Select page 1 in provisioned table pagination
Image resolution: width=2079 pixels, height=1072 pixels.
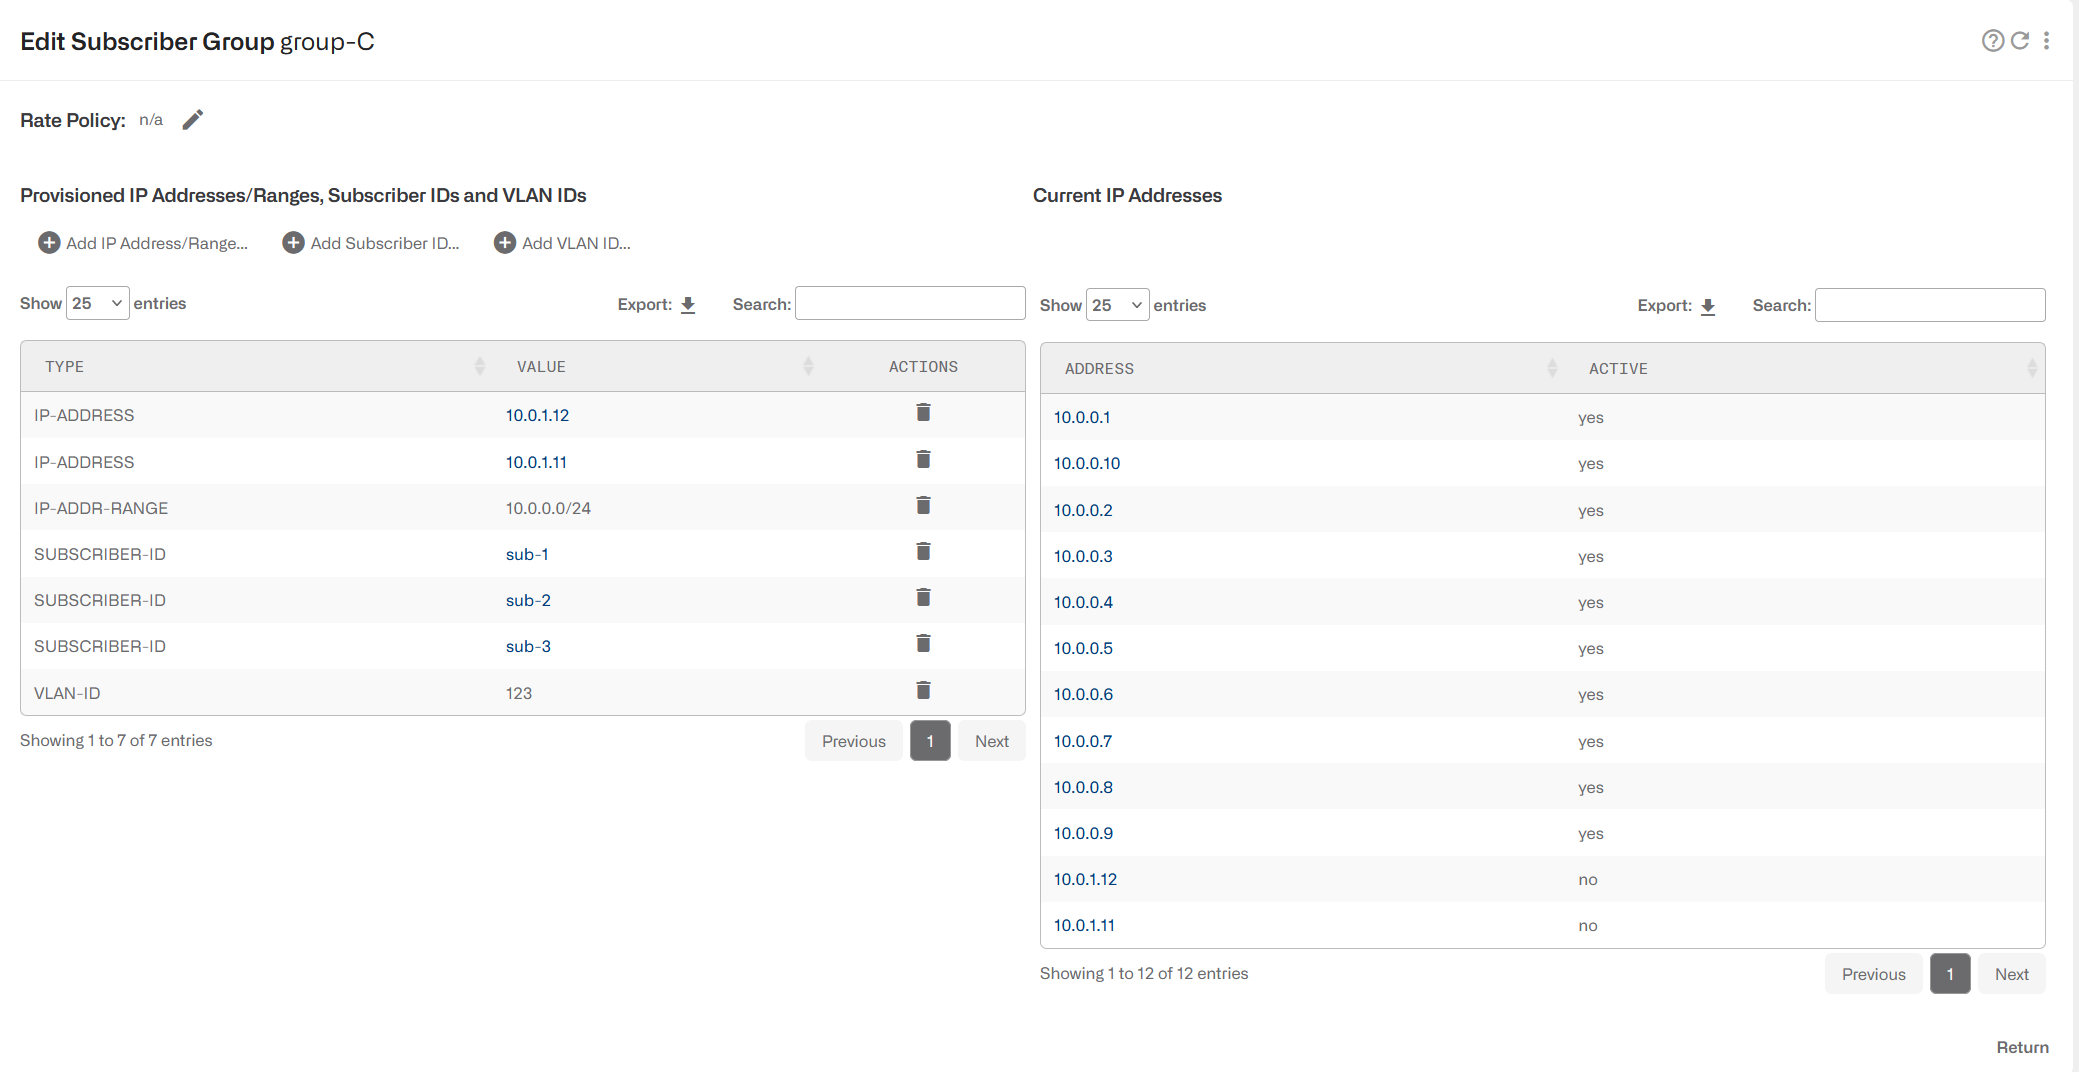tap(930, 741)
